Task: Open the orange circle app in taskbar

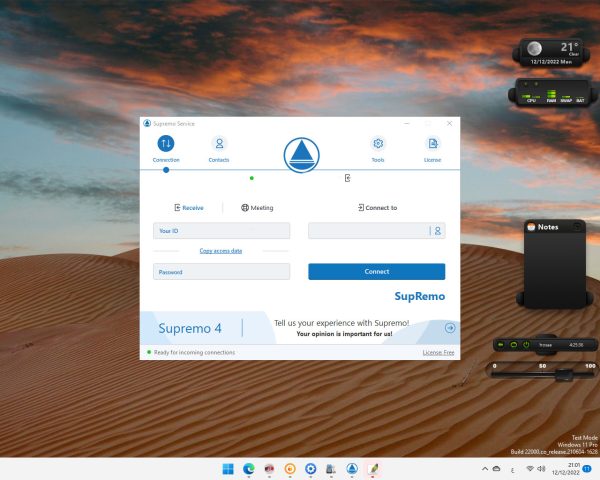Action: [x=290, y=469]
